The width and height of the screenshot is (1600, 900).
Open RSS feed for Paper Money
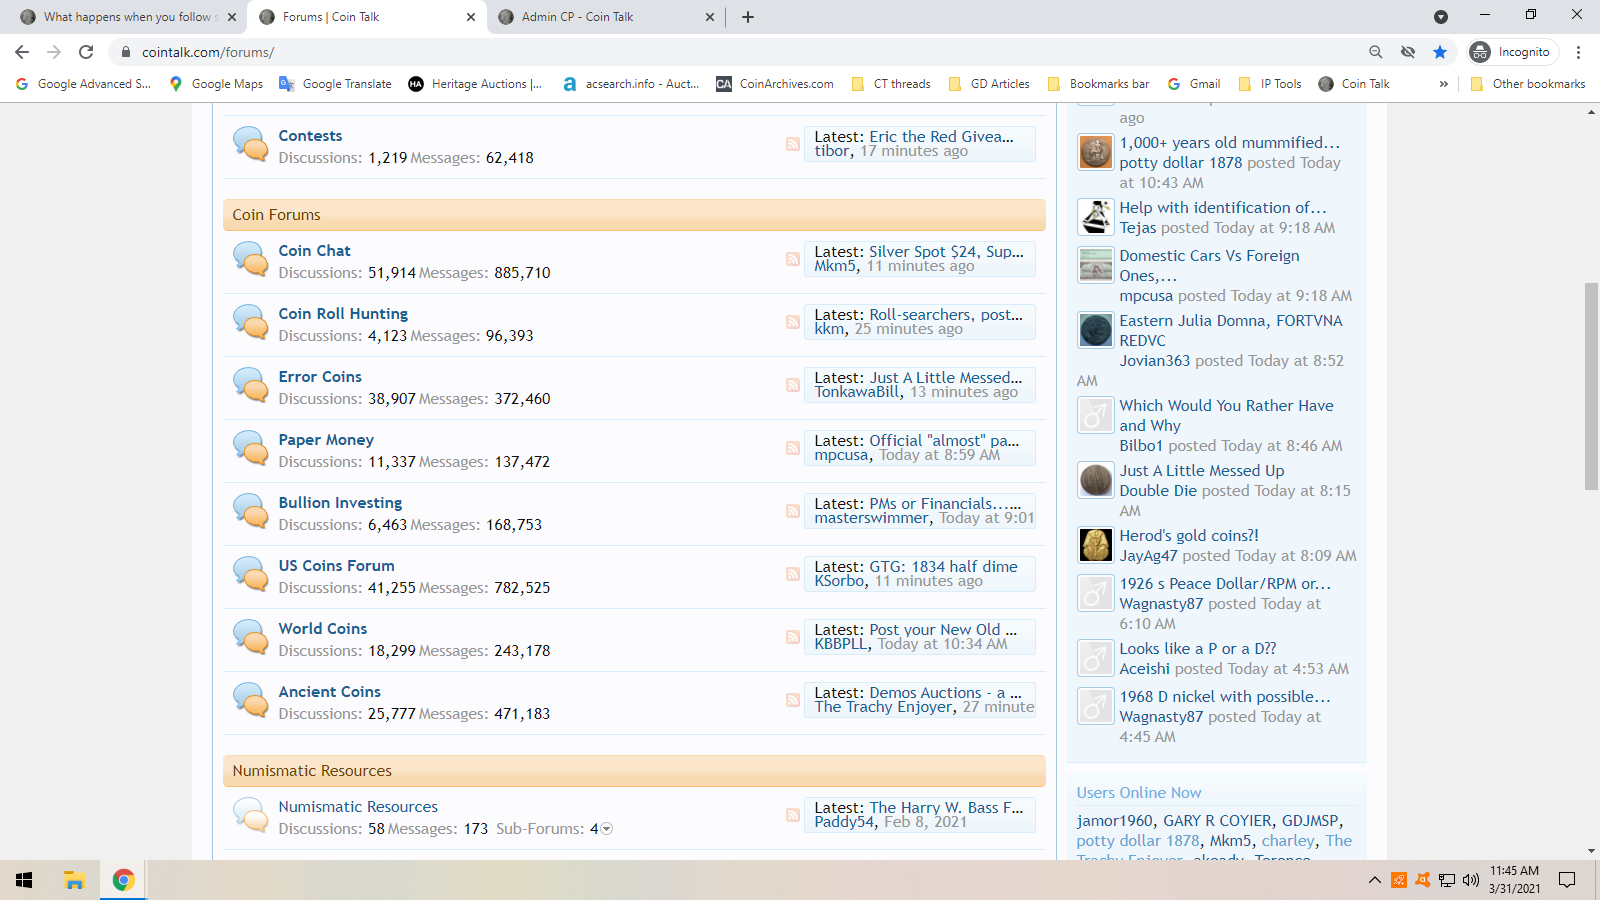[792, 448]
